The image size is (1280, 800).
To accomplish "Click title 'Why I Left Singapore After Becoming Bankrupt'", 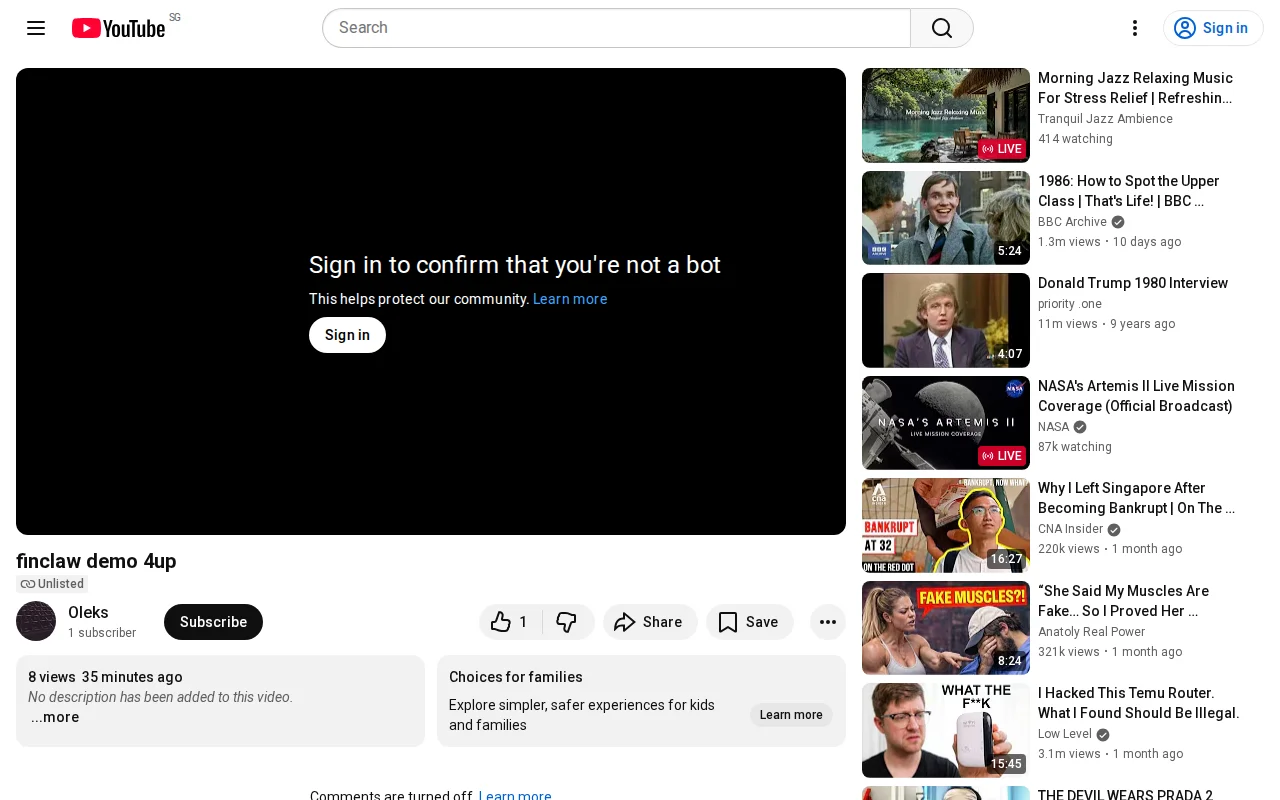I will pos(1137,498).
